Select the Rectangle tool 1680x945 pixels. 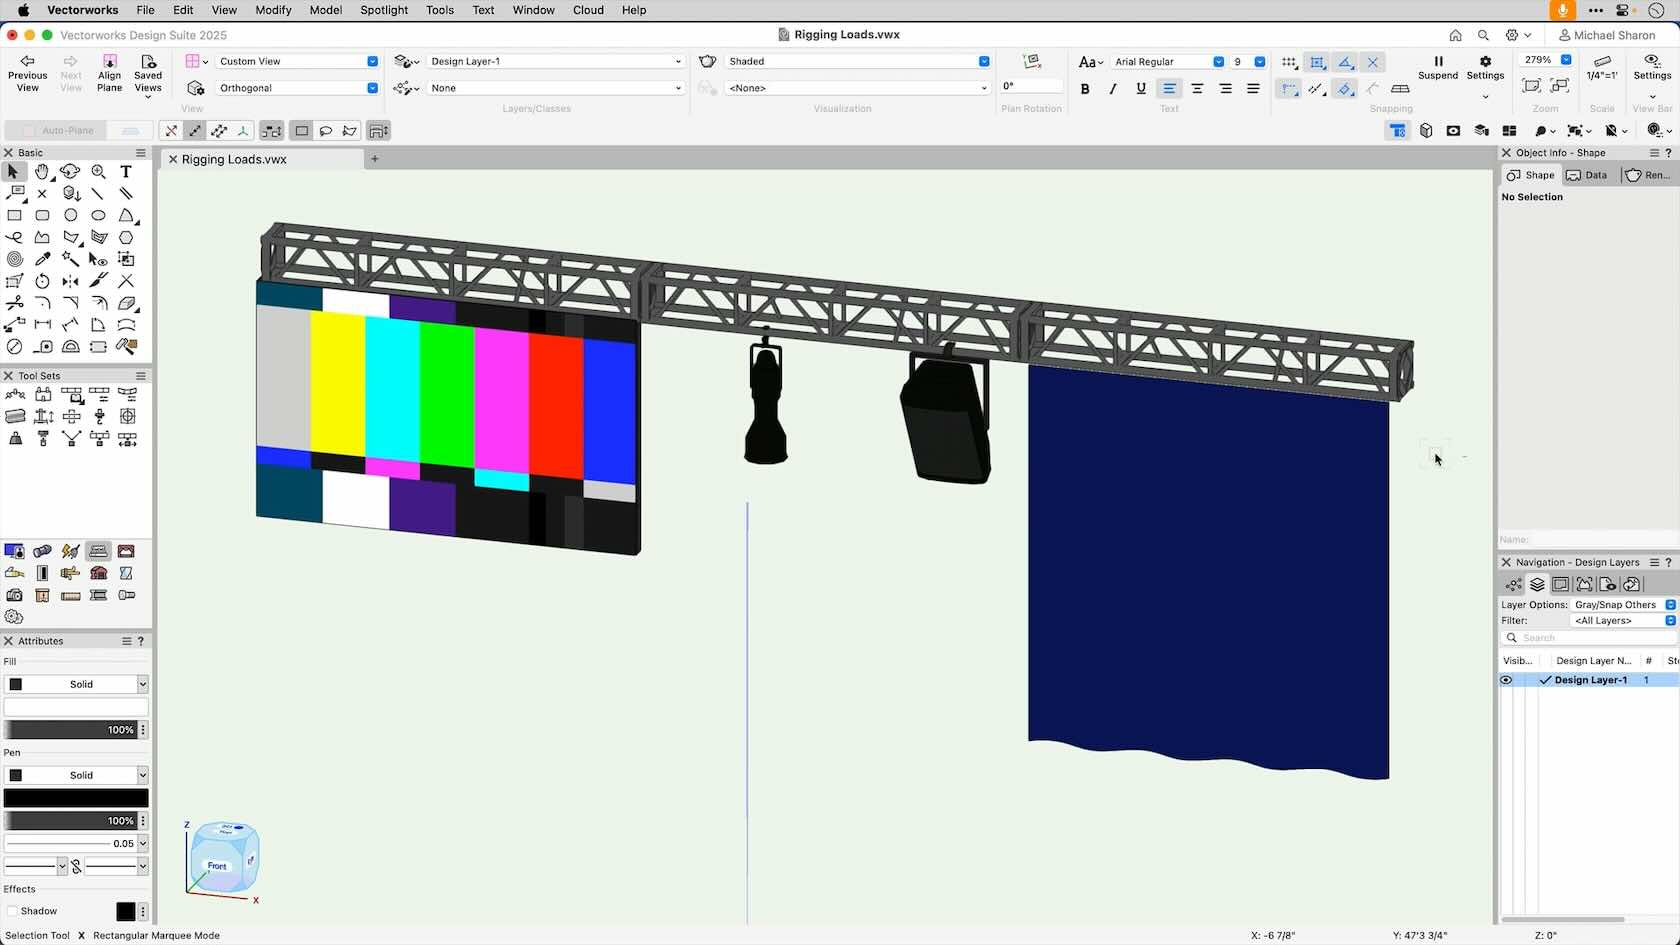pyautogui.click(x=15, y=216)
